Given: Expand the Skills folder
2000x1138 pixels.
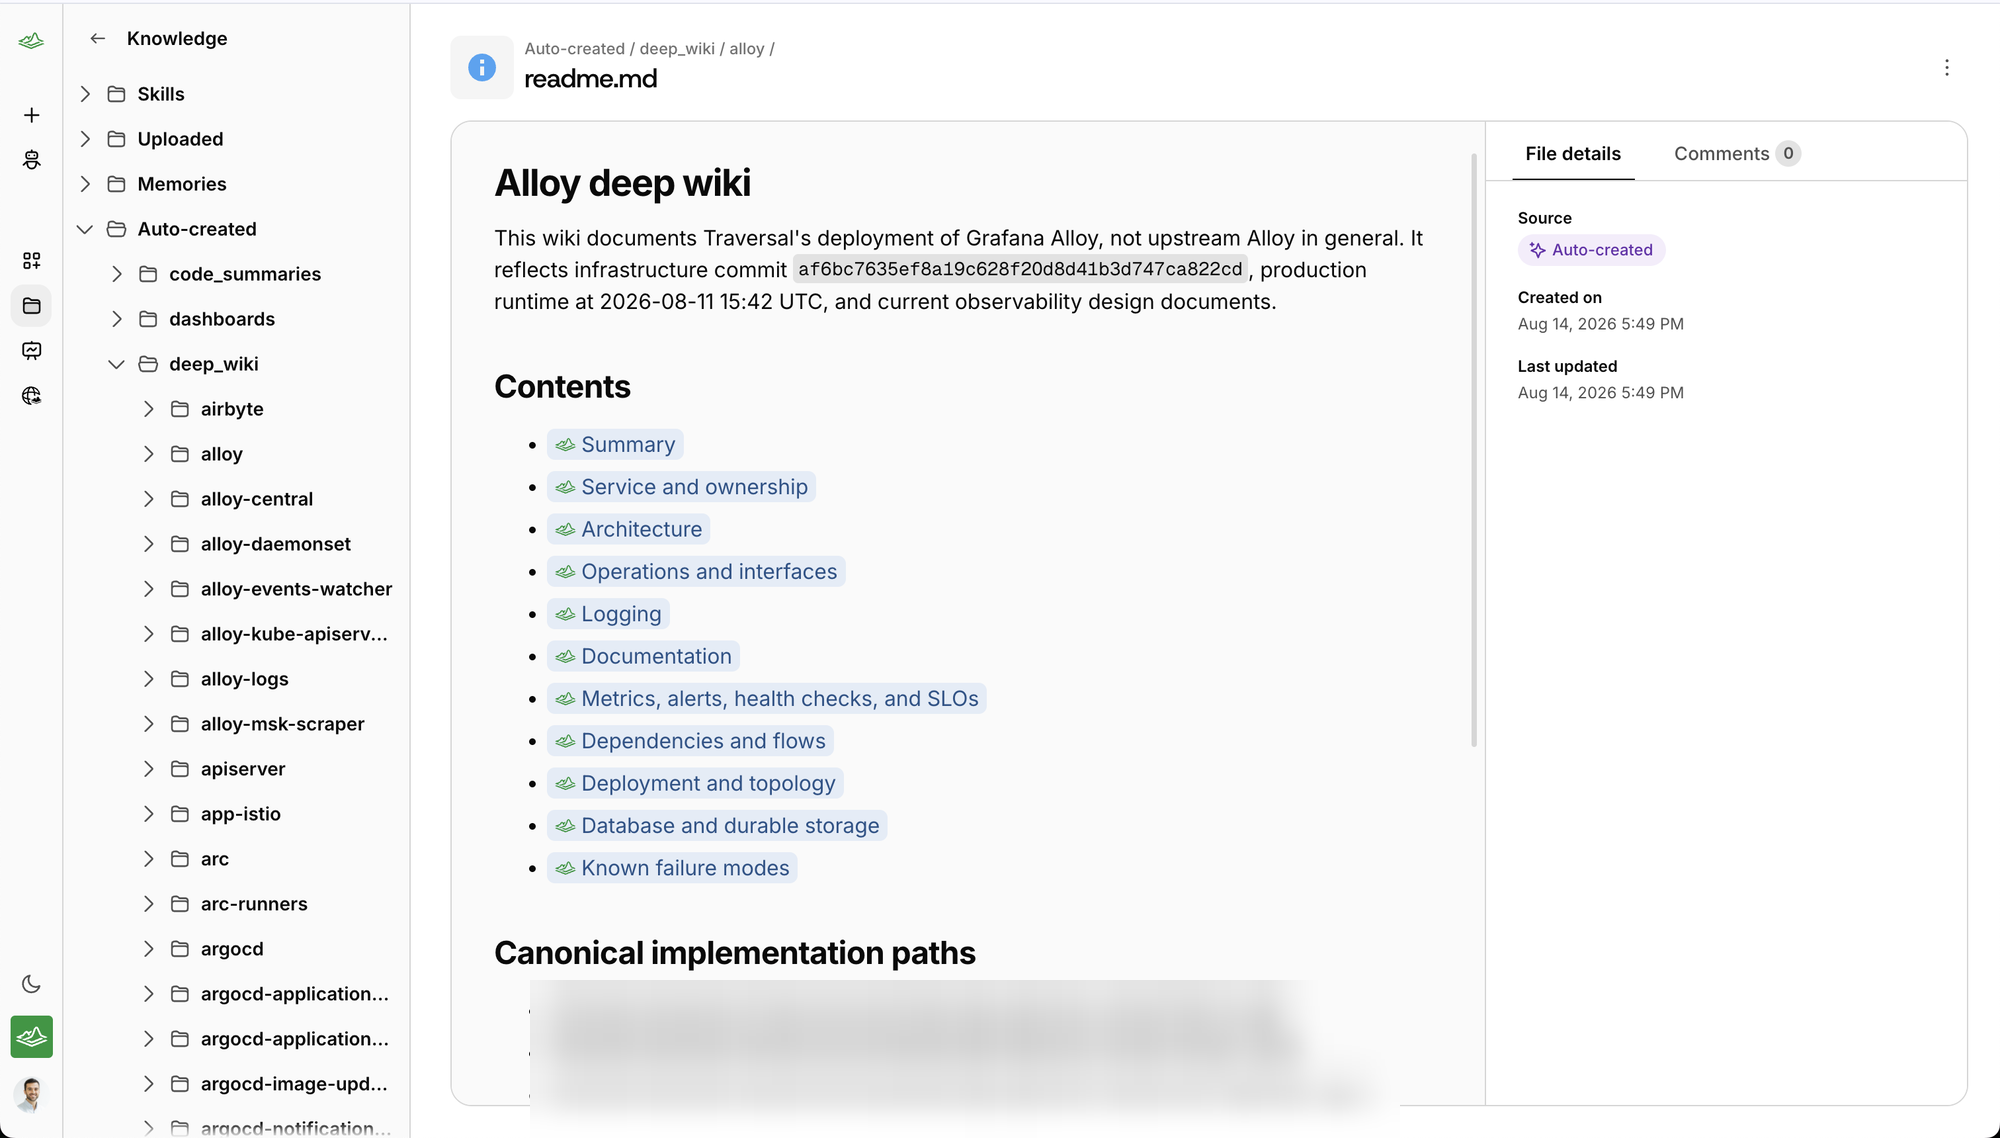Looking at the screenshot, I should tap(85, 94).
